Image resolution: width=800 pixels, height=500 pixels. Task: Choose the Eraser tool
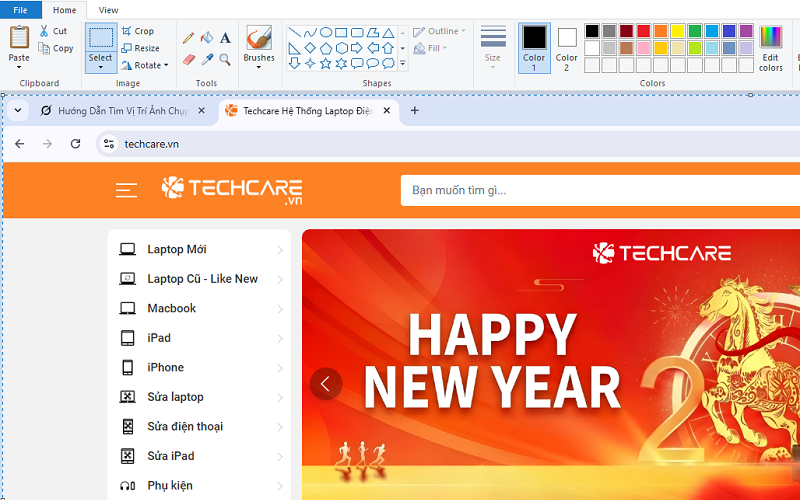(188, 60)
